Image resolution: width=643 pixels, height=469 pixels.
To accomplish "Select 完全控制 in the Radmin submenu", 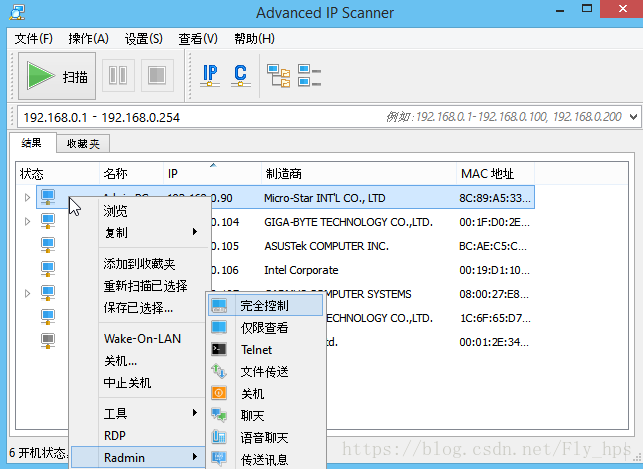I will pyautogui.click(x=265, y=305).
